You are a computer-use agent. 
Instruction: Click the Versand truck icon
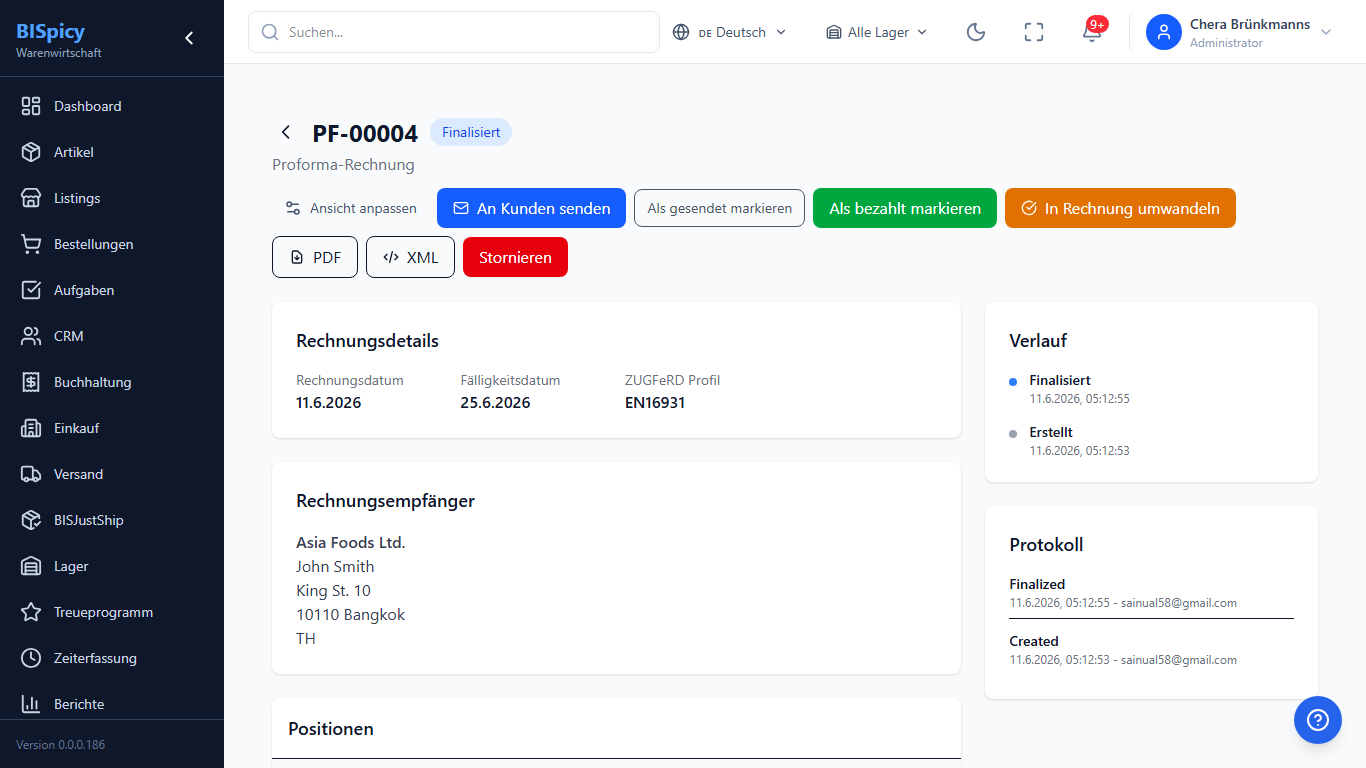coord(31,474)
